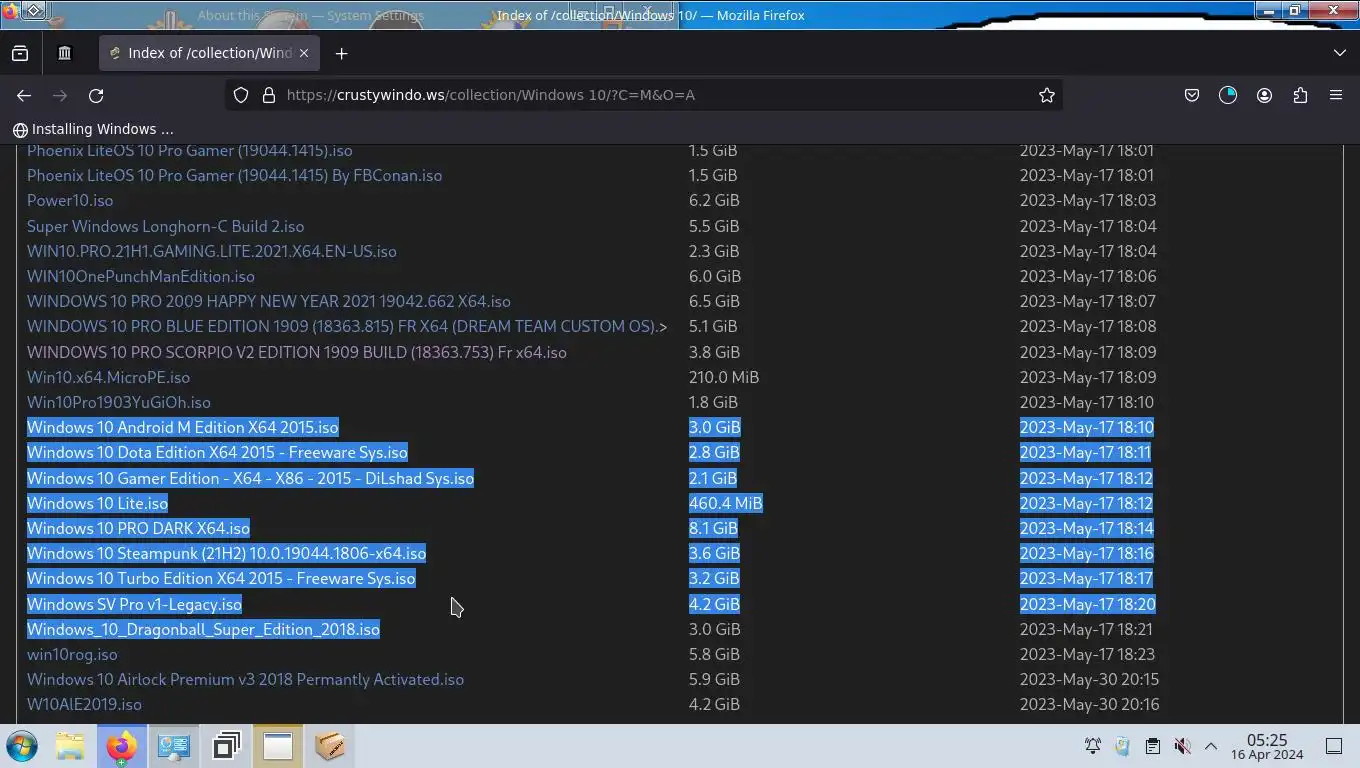Open the circular pie toolbar icon
The height and width of the screenshot is (768, 1360).
[1228, 95]
